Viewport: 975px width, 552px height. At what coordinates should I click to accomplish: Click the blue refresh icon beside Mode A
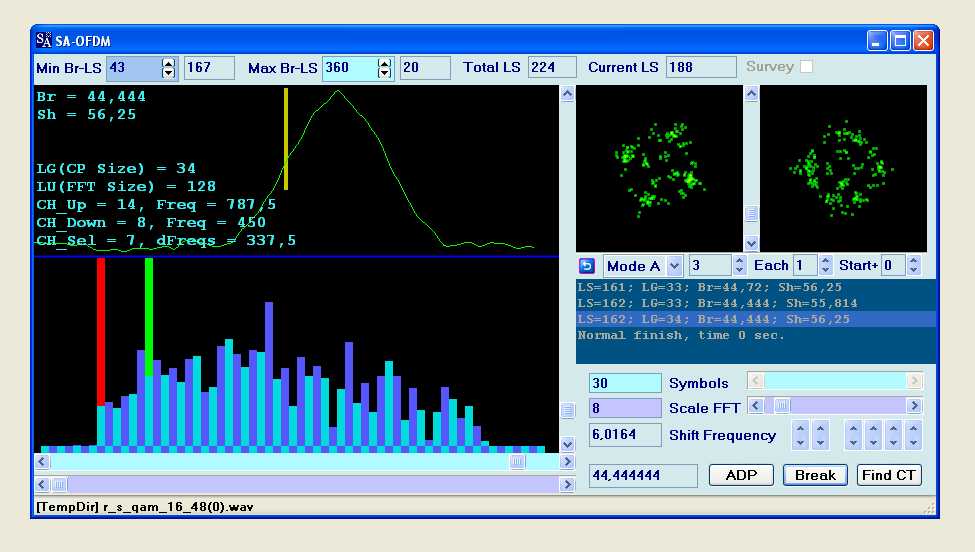tap(586, 266)
